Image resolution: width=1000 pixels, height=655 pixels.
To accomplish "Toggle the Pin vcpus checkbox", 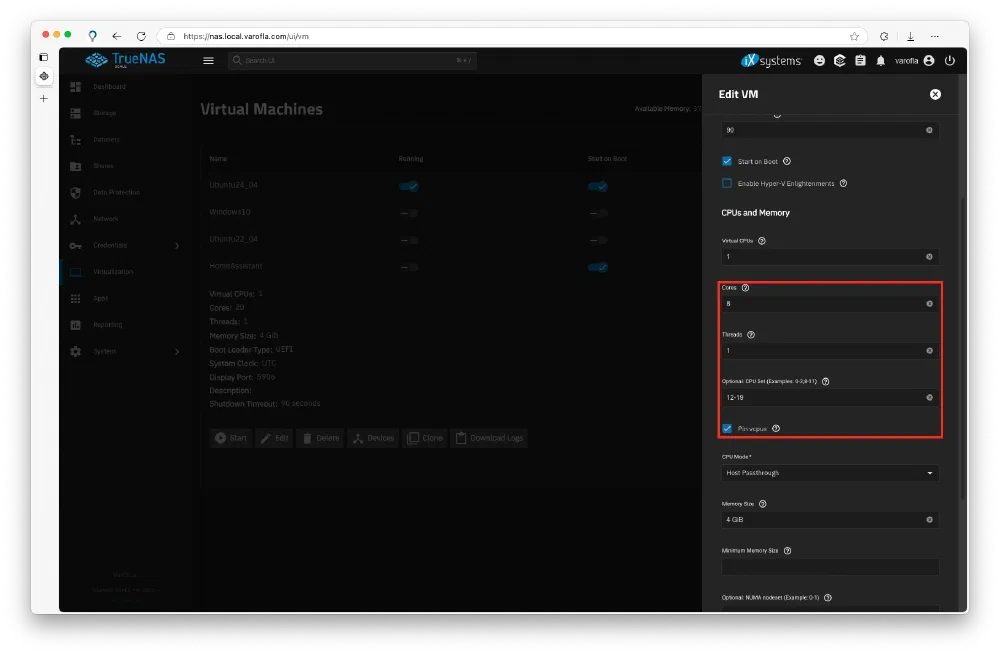I will click(727, 428).
